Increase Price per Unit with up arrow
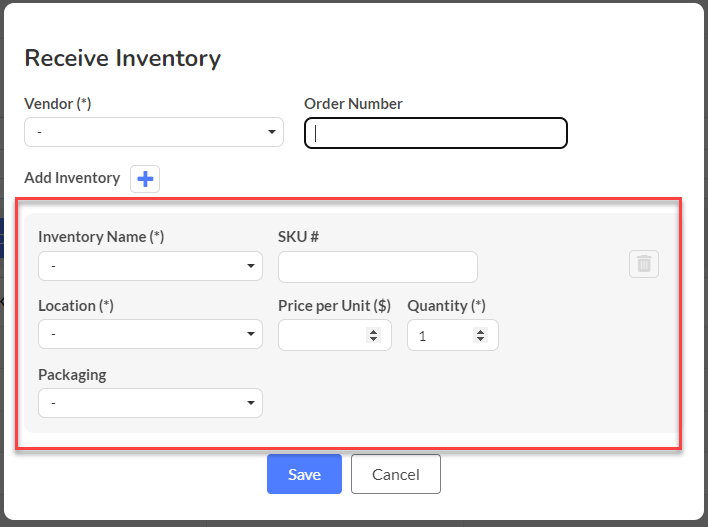The width and height of the screenshot is (708, 527). 373,332
